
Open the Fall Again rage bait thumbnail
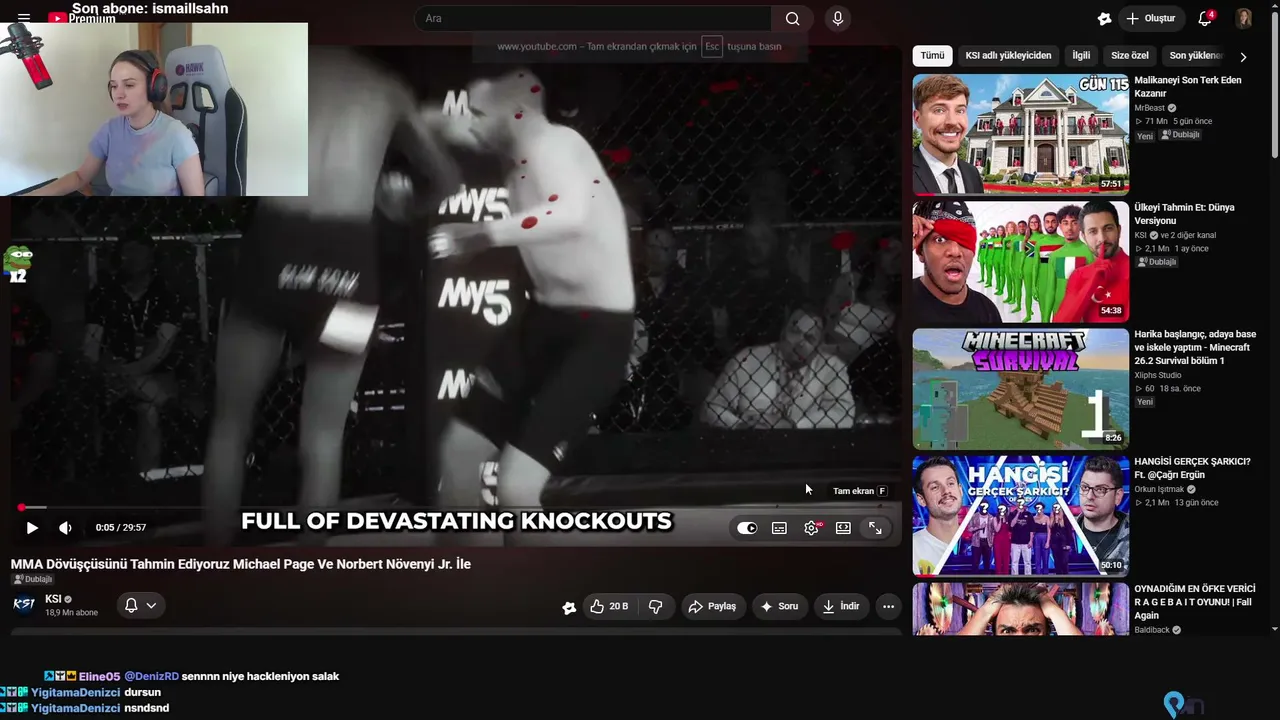point(1020,609)
